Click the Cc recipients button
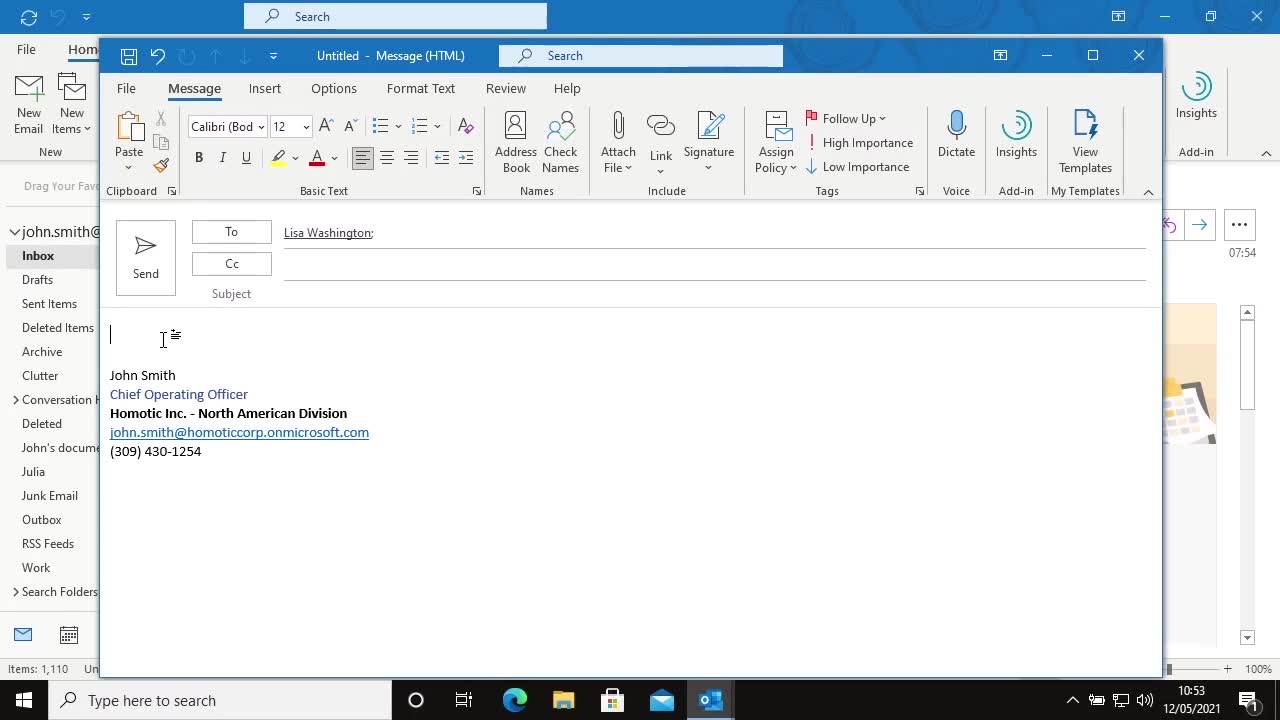Screen dimensions: 1280x720 [232, 264]
